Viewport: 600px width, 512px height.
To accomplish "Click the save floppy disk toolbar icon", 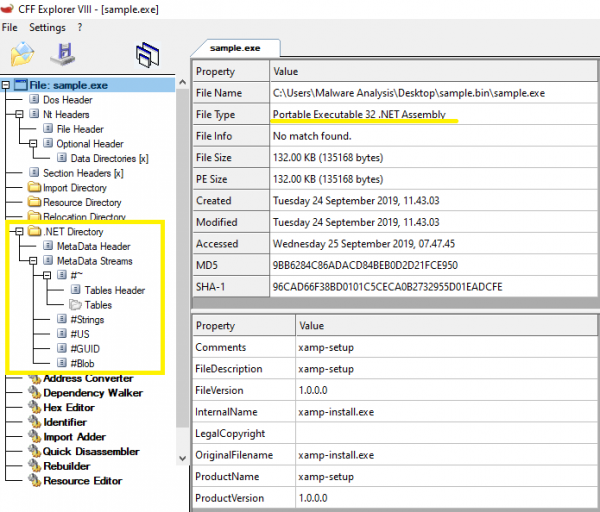I will click(66, 54).
